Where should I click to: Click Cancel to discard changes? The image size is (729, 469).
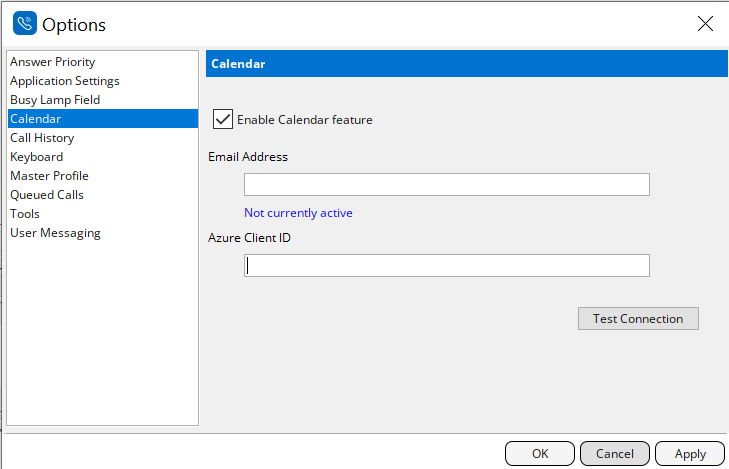615,454
